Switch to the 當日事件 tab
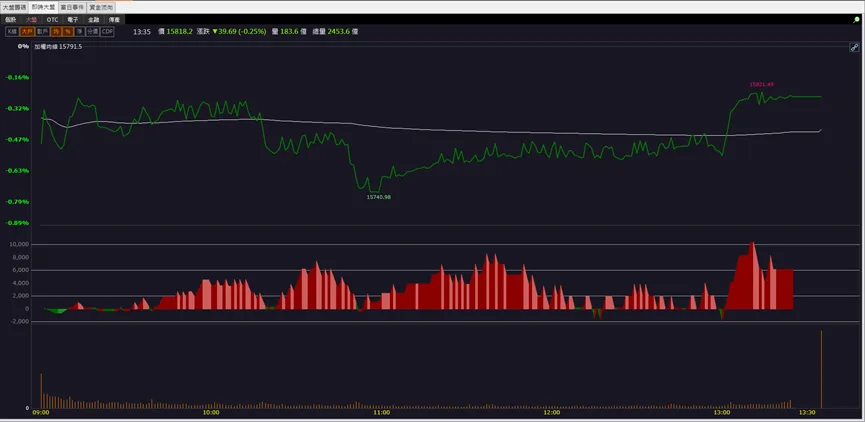The height and width of the screenshot is (422, 865). 72,7
